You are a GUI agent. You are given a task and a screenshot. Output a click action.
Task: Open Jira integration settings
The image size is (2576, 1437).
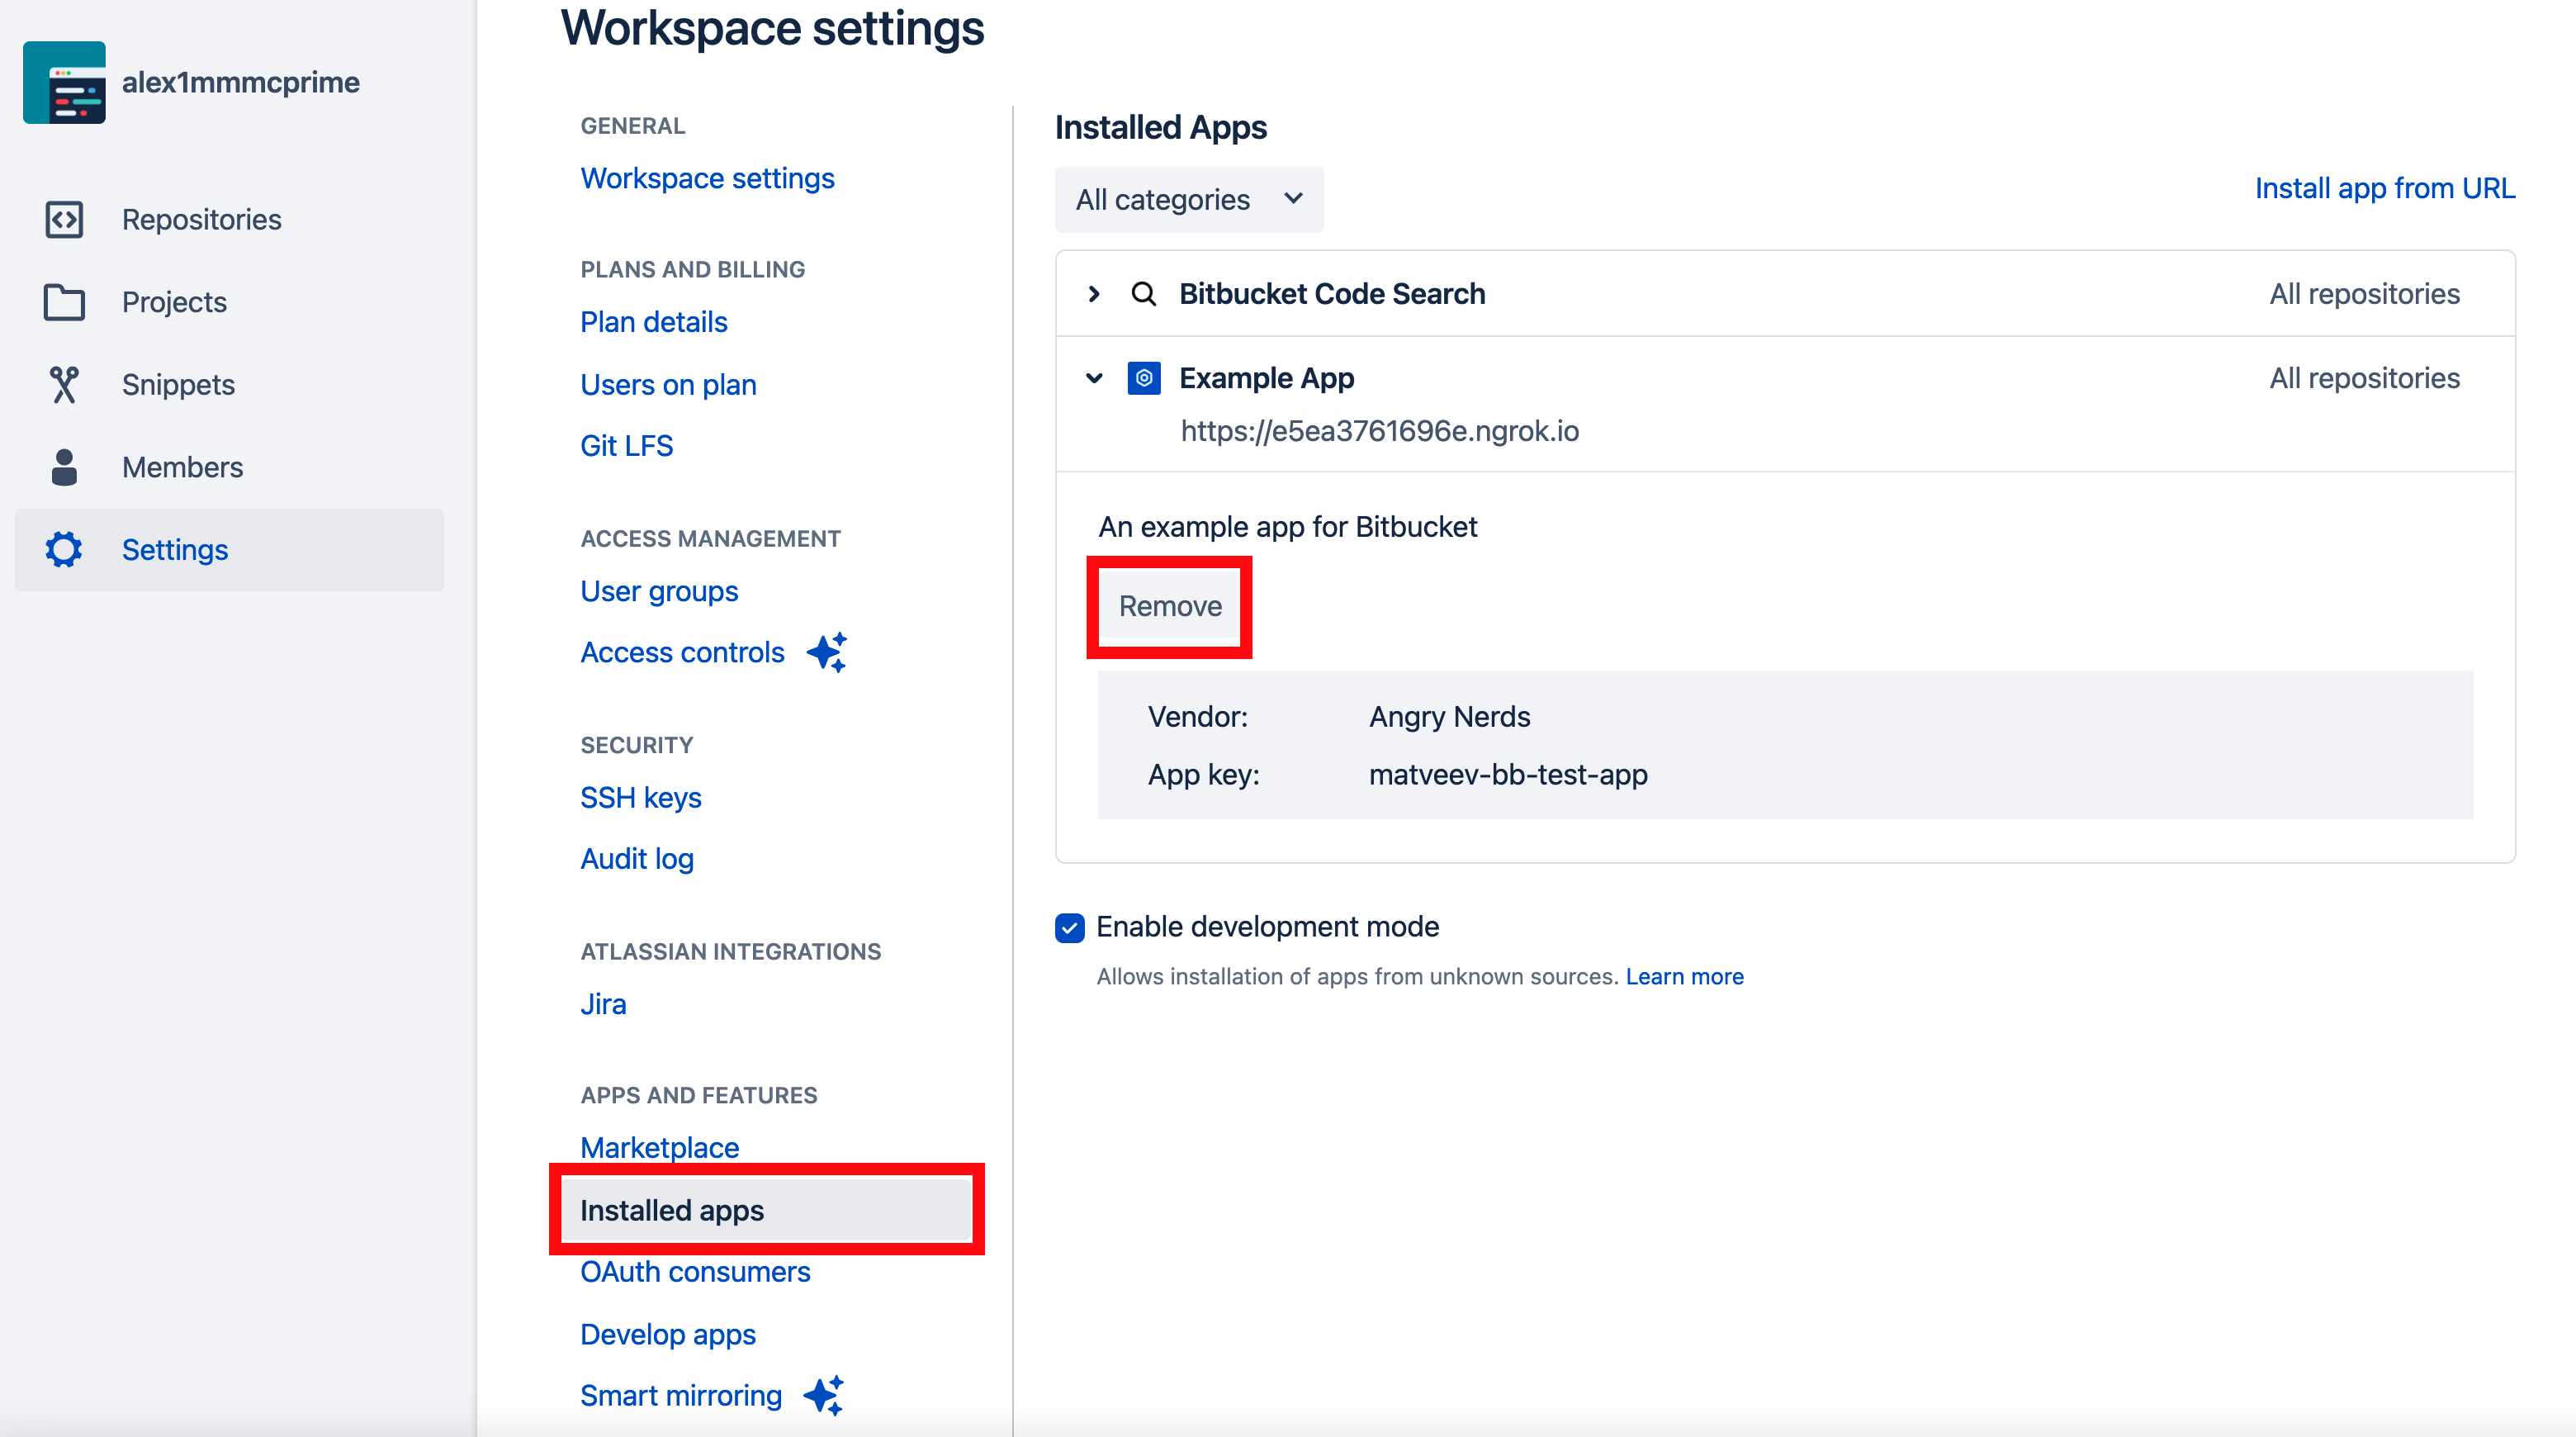coord(603,1004)
